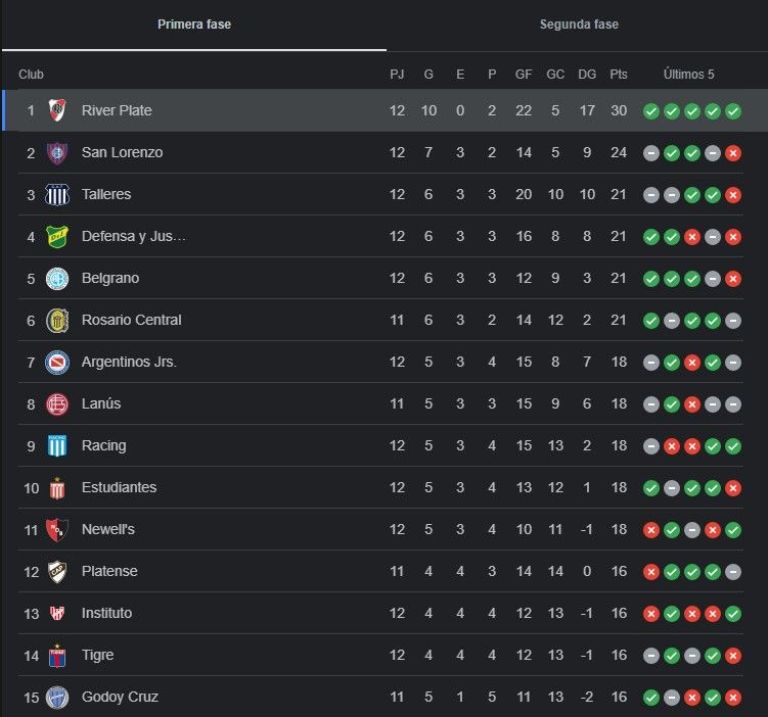Click the Últimos 5 column header
Screen dimensions: 768x717
tap(689, 74)
